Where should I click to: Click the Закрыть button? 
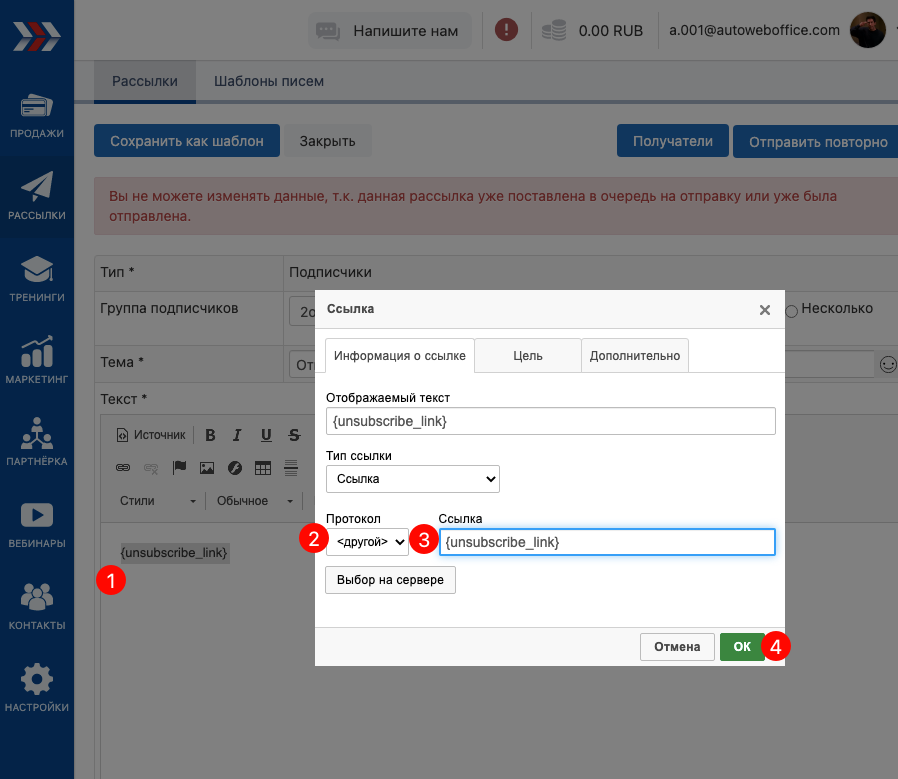(328, 141)
